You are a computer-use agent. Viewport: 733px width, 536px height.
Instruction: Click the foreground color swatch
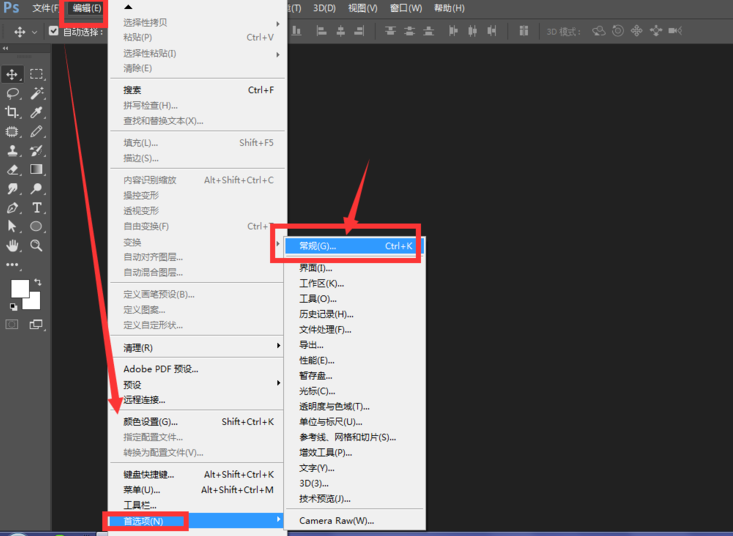coord(19,287)
